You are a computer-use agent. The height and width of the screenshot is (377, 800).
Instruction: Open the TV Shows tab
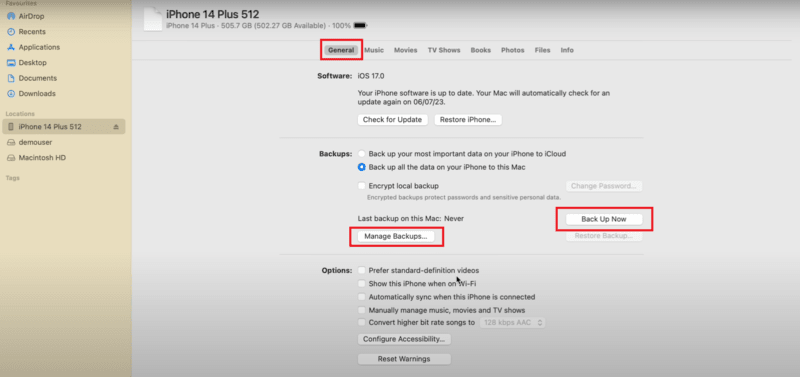[444, 50]
